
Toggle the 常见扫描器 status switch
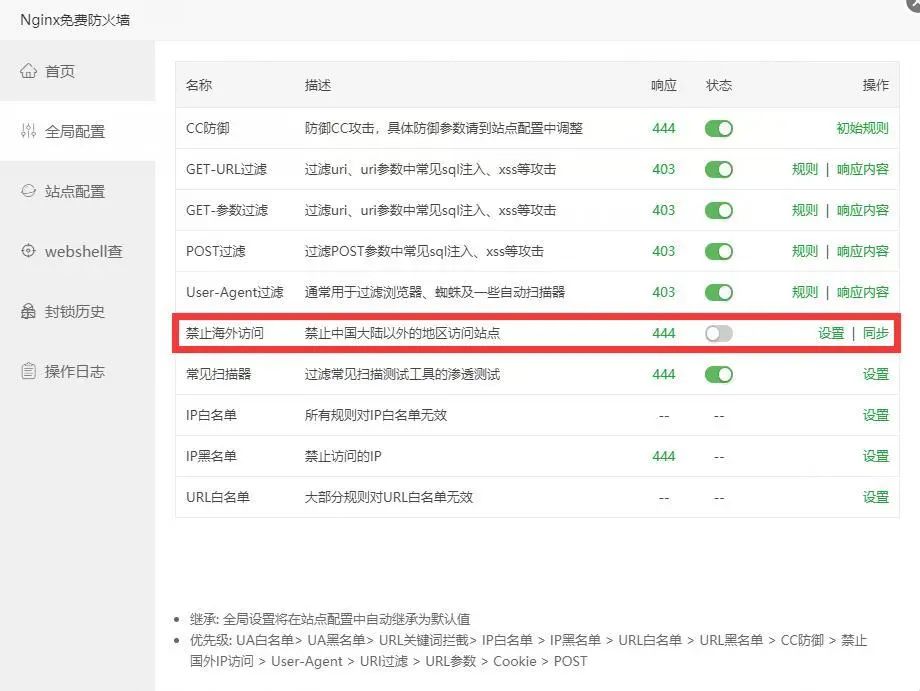coord(719,374)
